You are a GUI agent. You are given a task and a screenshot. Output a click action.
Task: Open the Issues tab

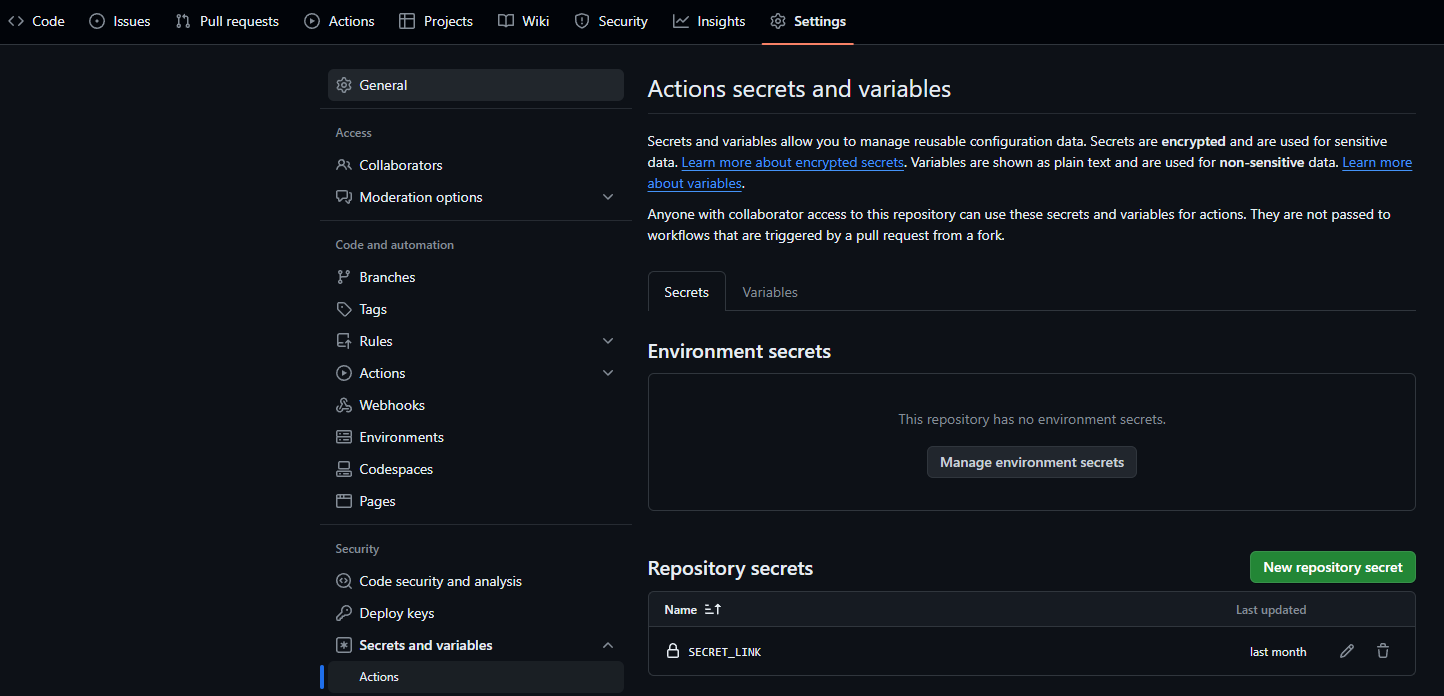tap(120, 21)
